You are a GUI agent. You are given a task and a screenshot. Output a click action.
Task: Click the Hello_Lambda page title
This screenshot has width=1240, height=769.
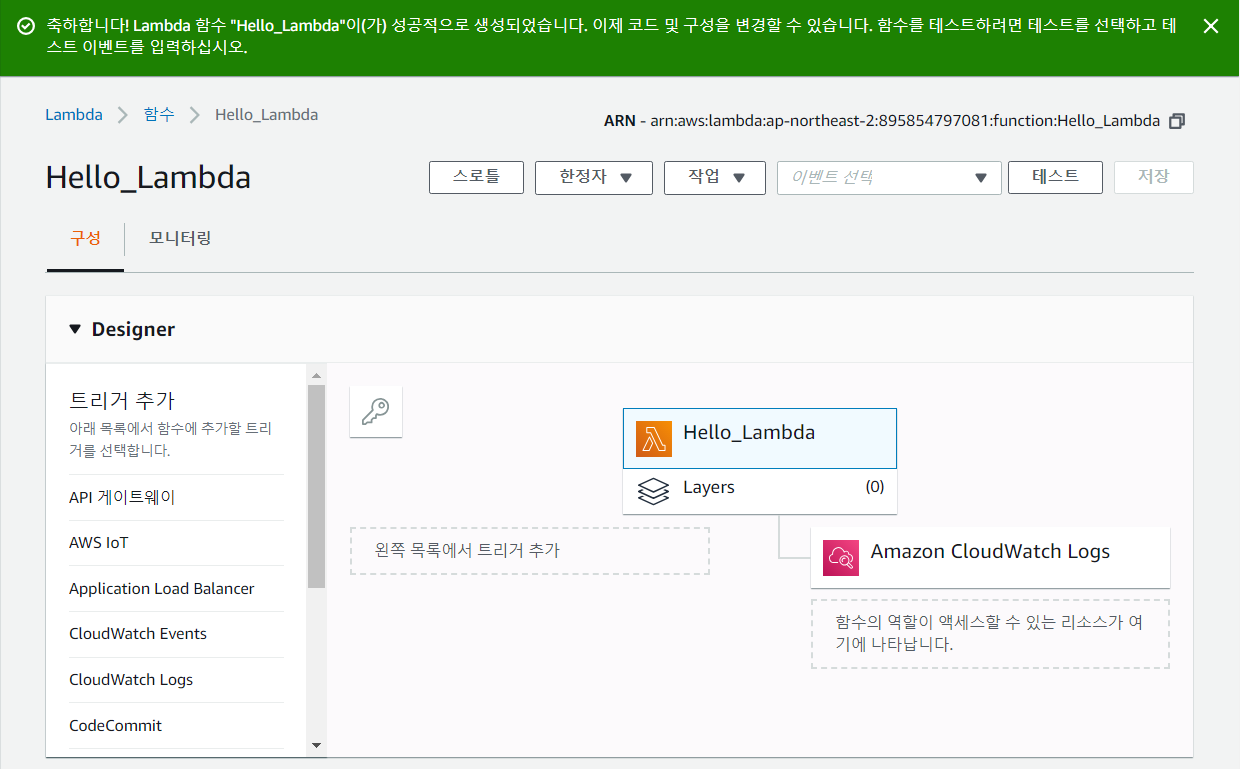coord(148,178)
